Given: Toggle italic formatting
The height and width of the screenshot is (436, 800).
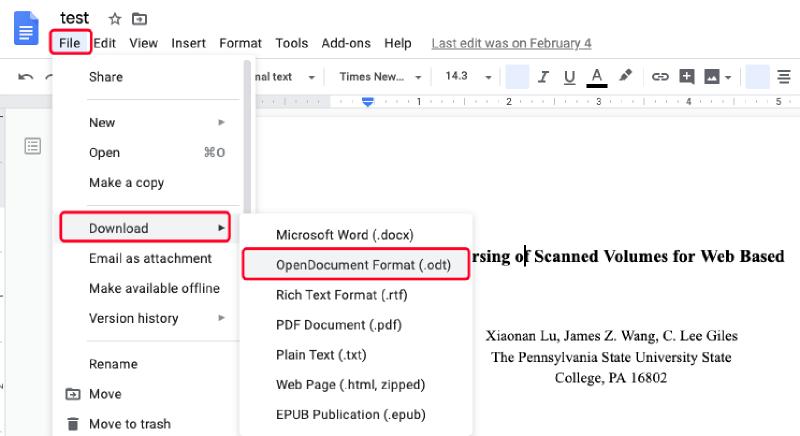Looking at the screenshot, I should (x=545, y=76).
